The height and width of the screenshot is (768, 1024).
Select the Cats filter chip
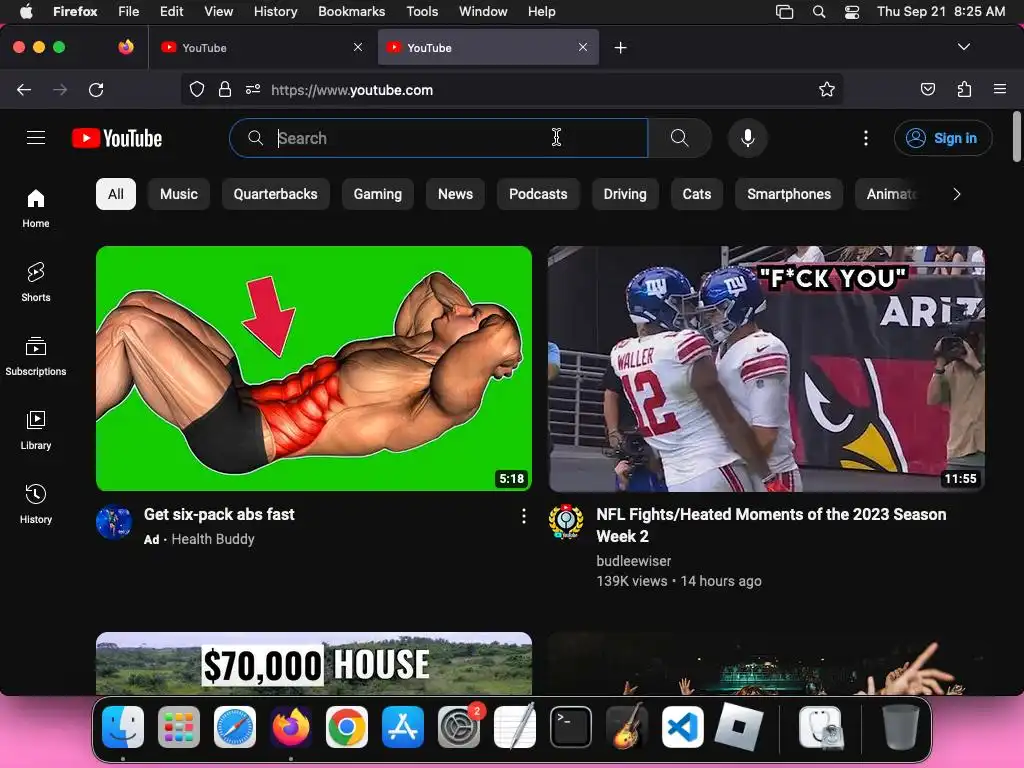click(x=697, y=194)
